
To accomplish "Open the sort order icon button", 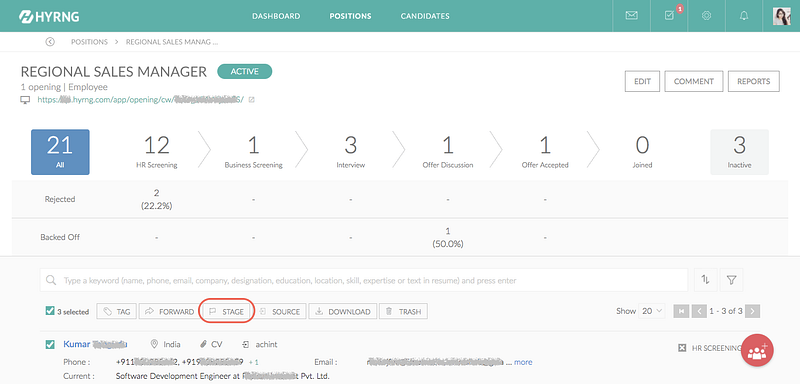I will (x=706, y=280).
